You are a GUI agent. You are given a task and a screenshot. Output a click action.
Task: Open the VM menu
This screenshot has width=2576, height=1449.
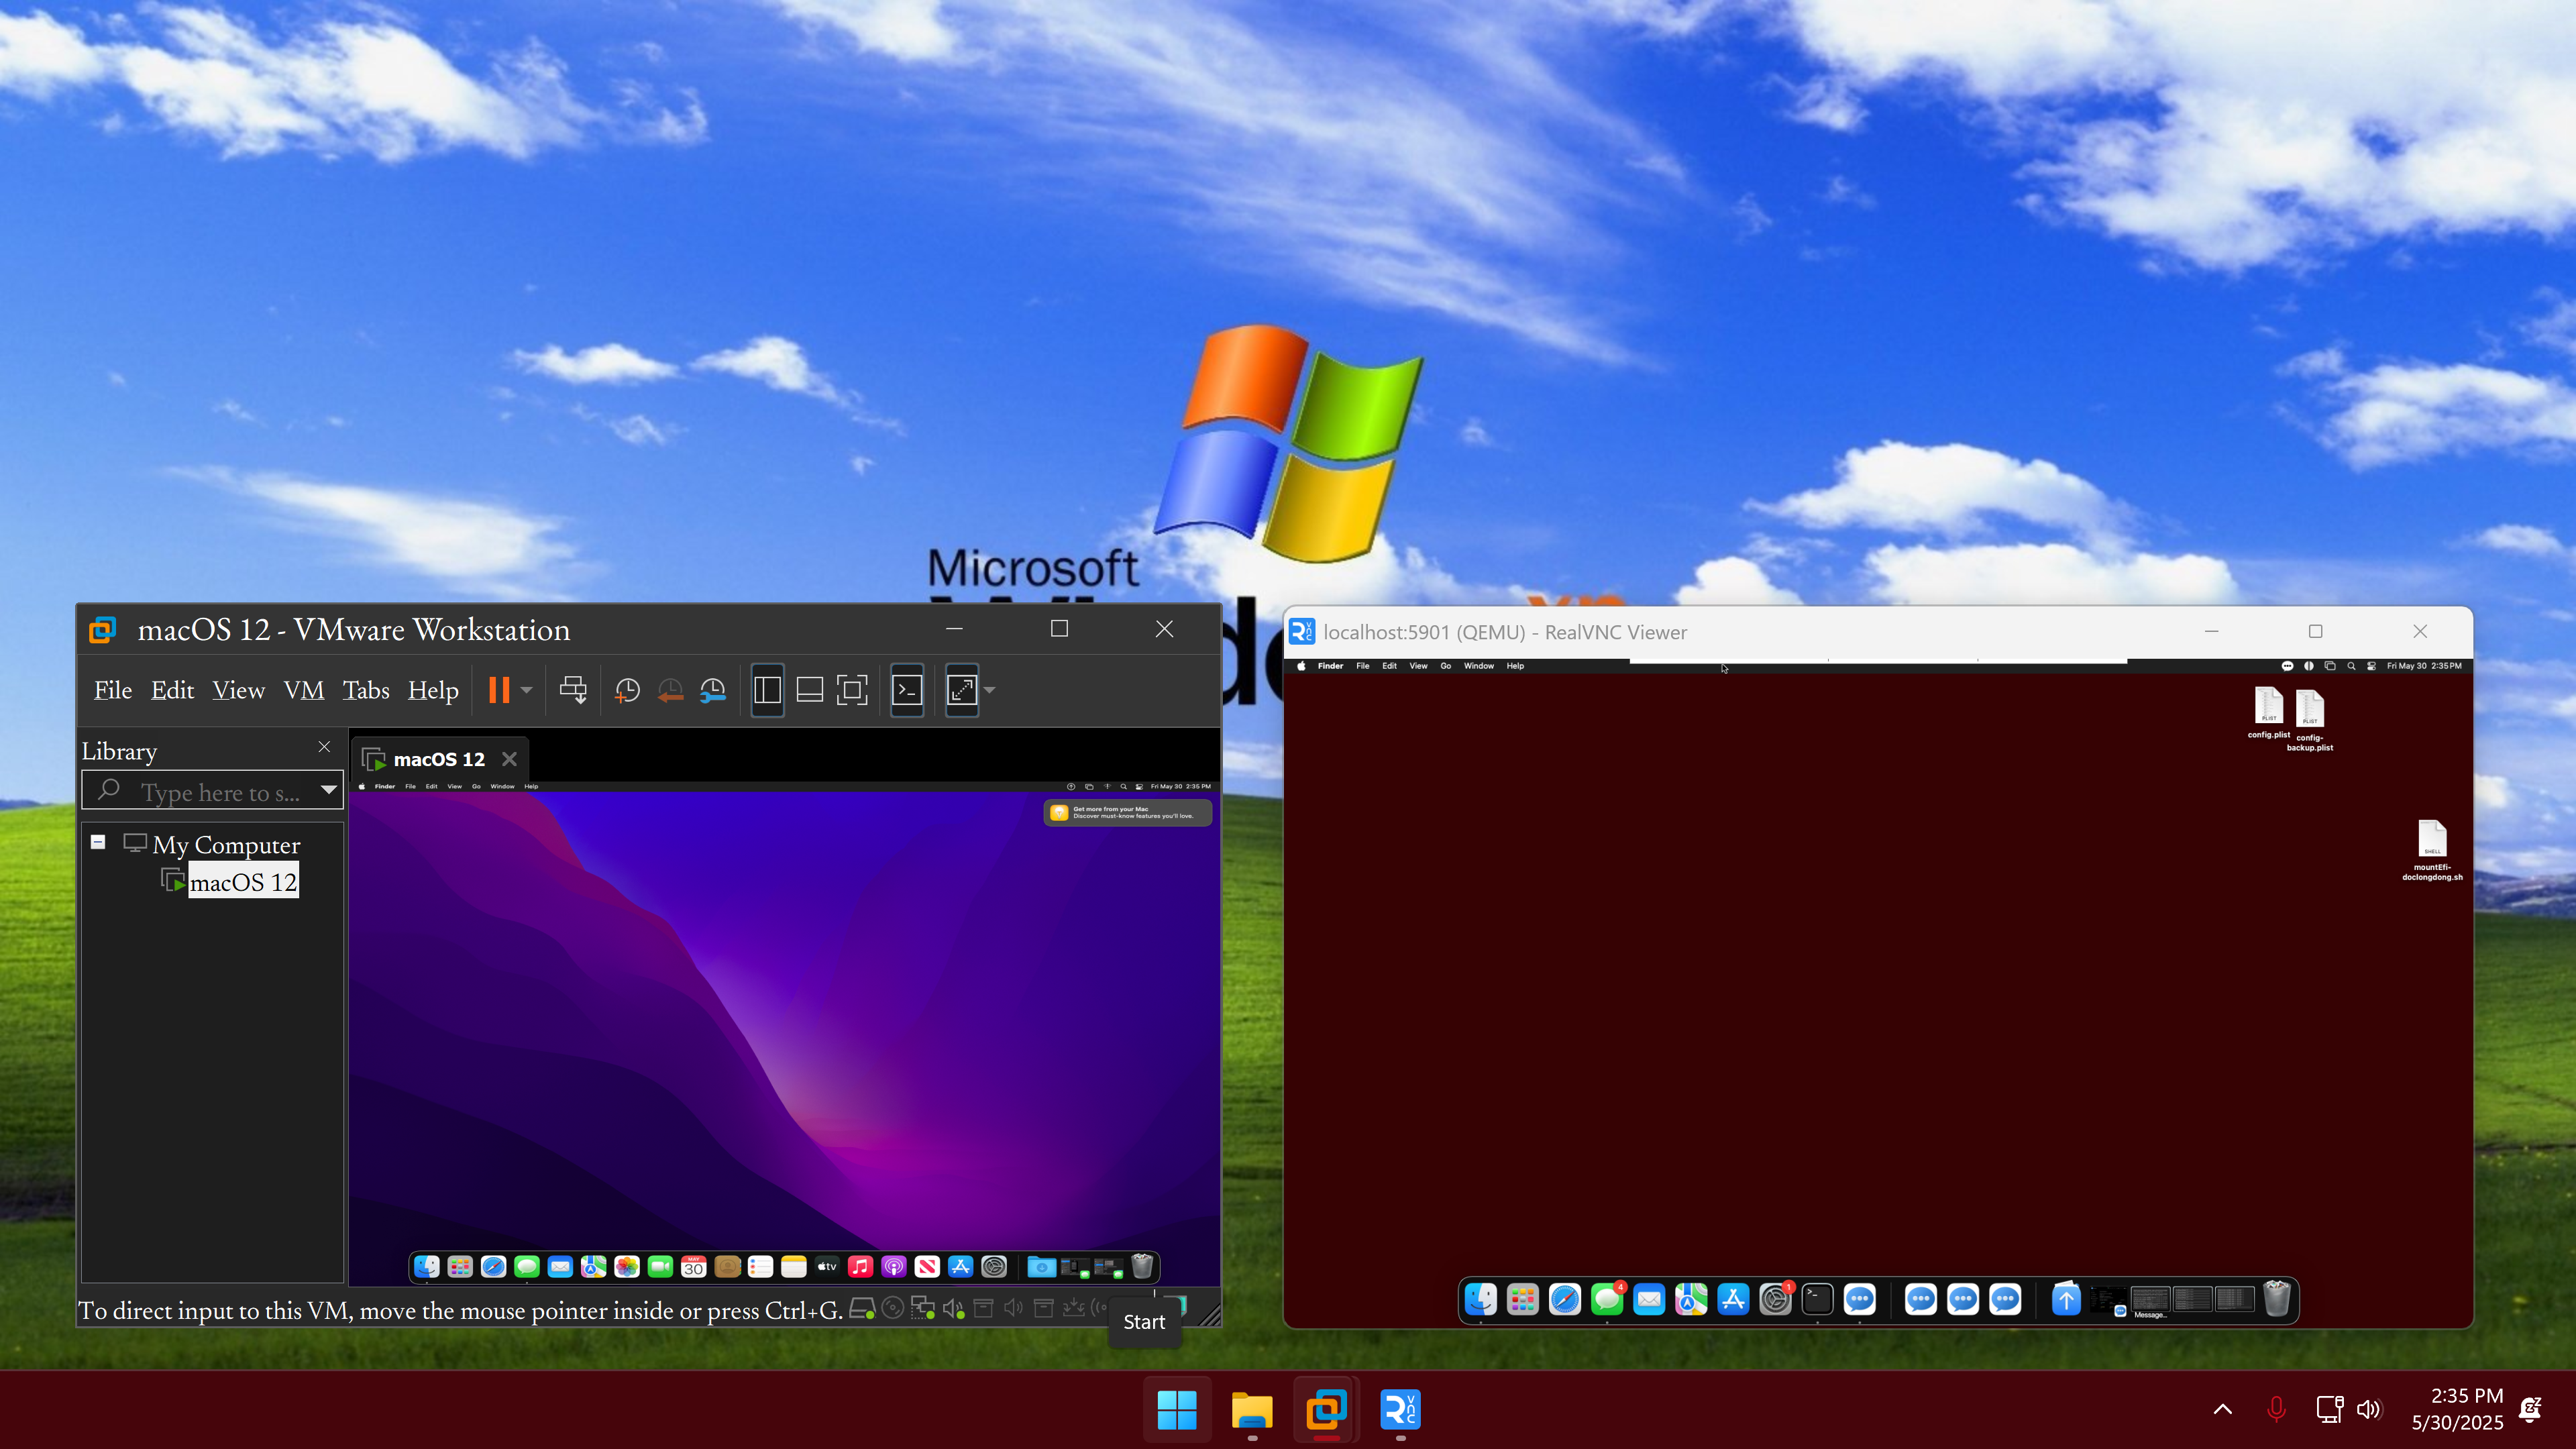coord(303,690)
